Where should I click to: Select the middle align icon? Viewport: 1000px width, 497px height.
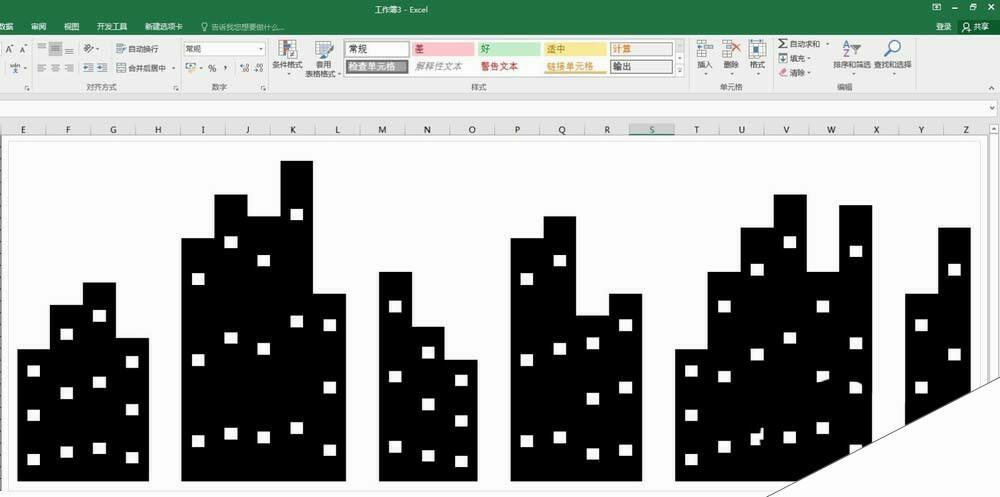pos(55,48)
